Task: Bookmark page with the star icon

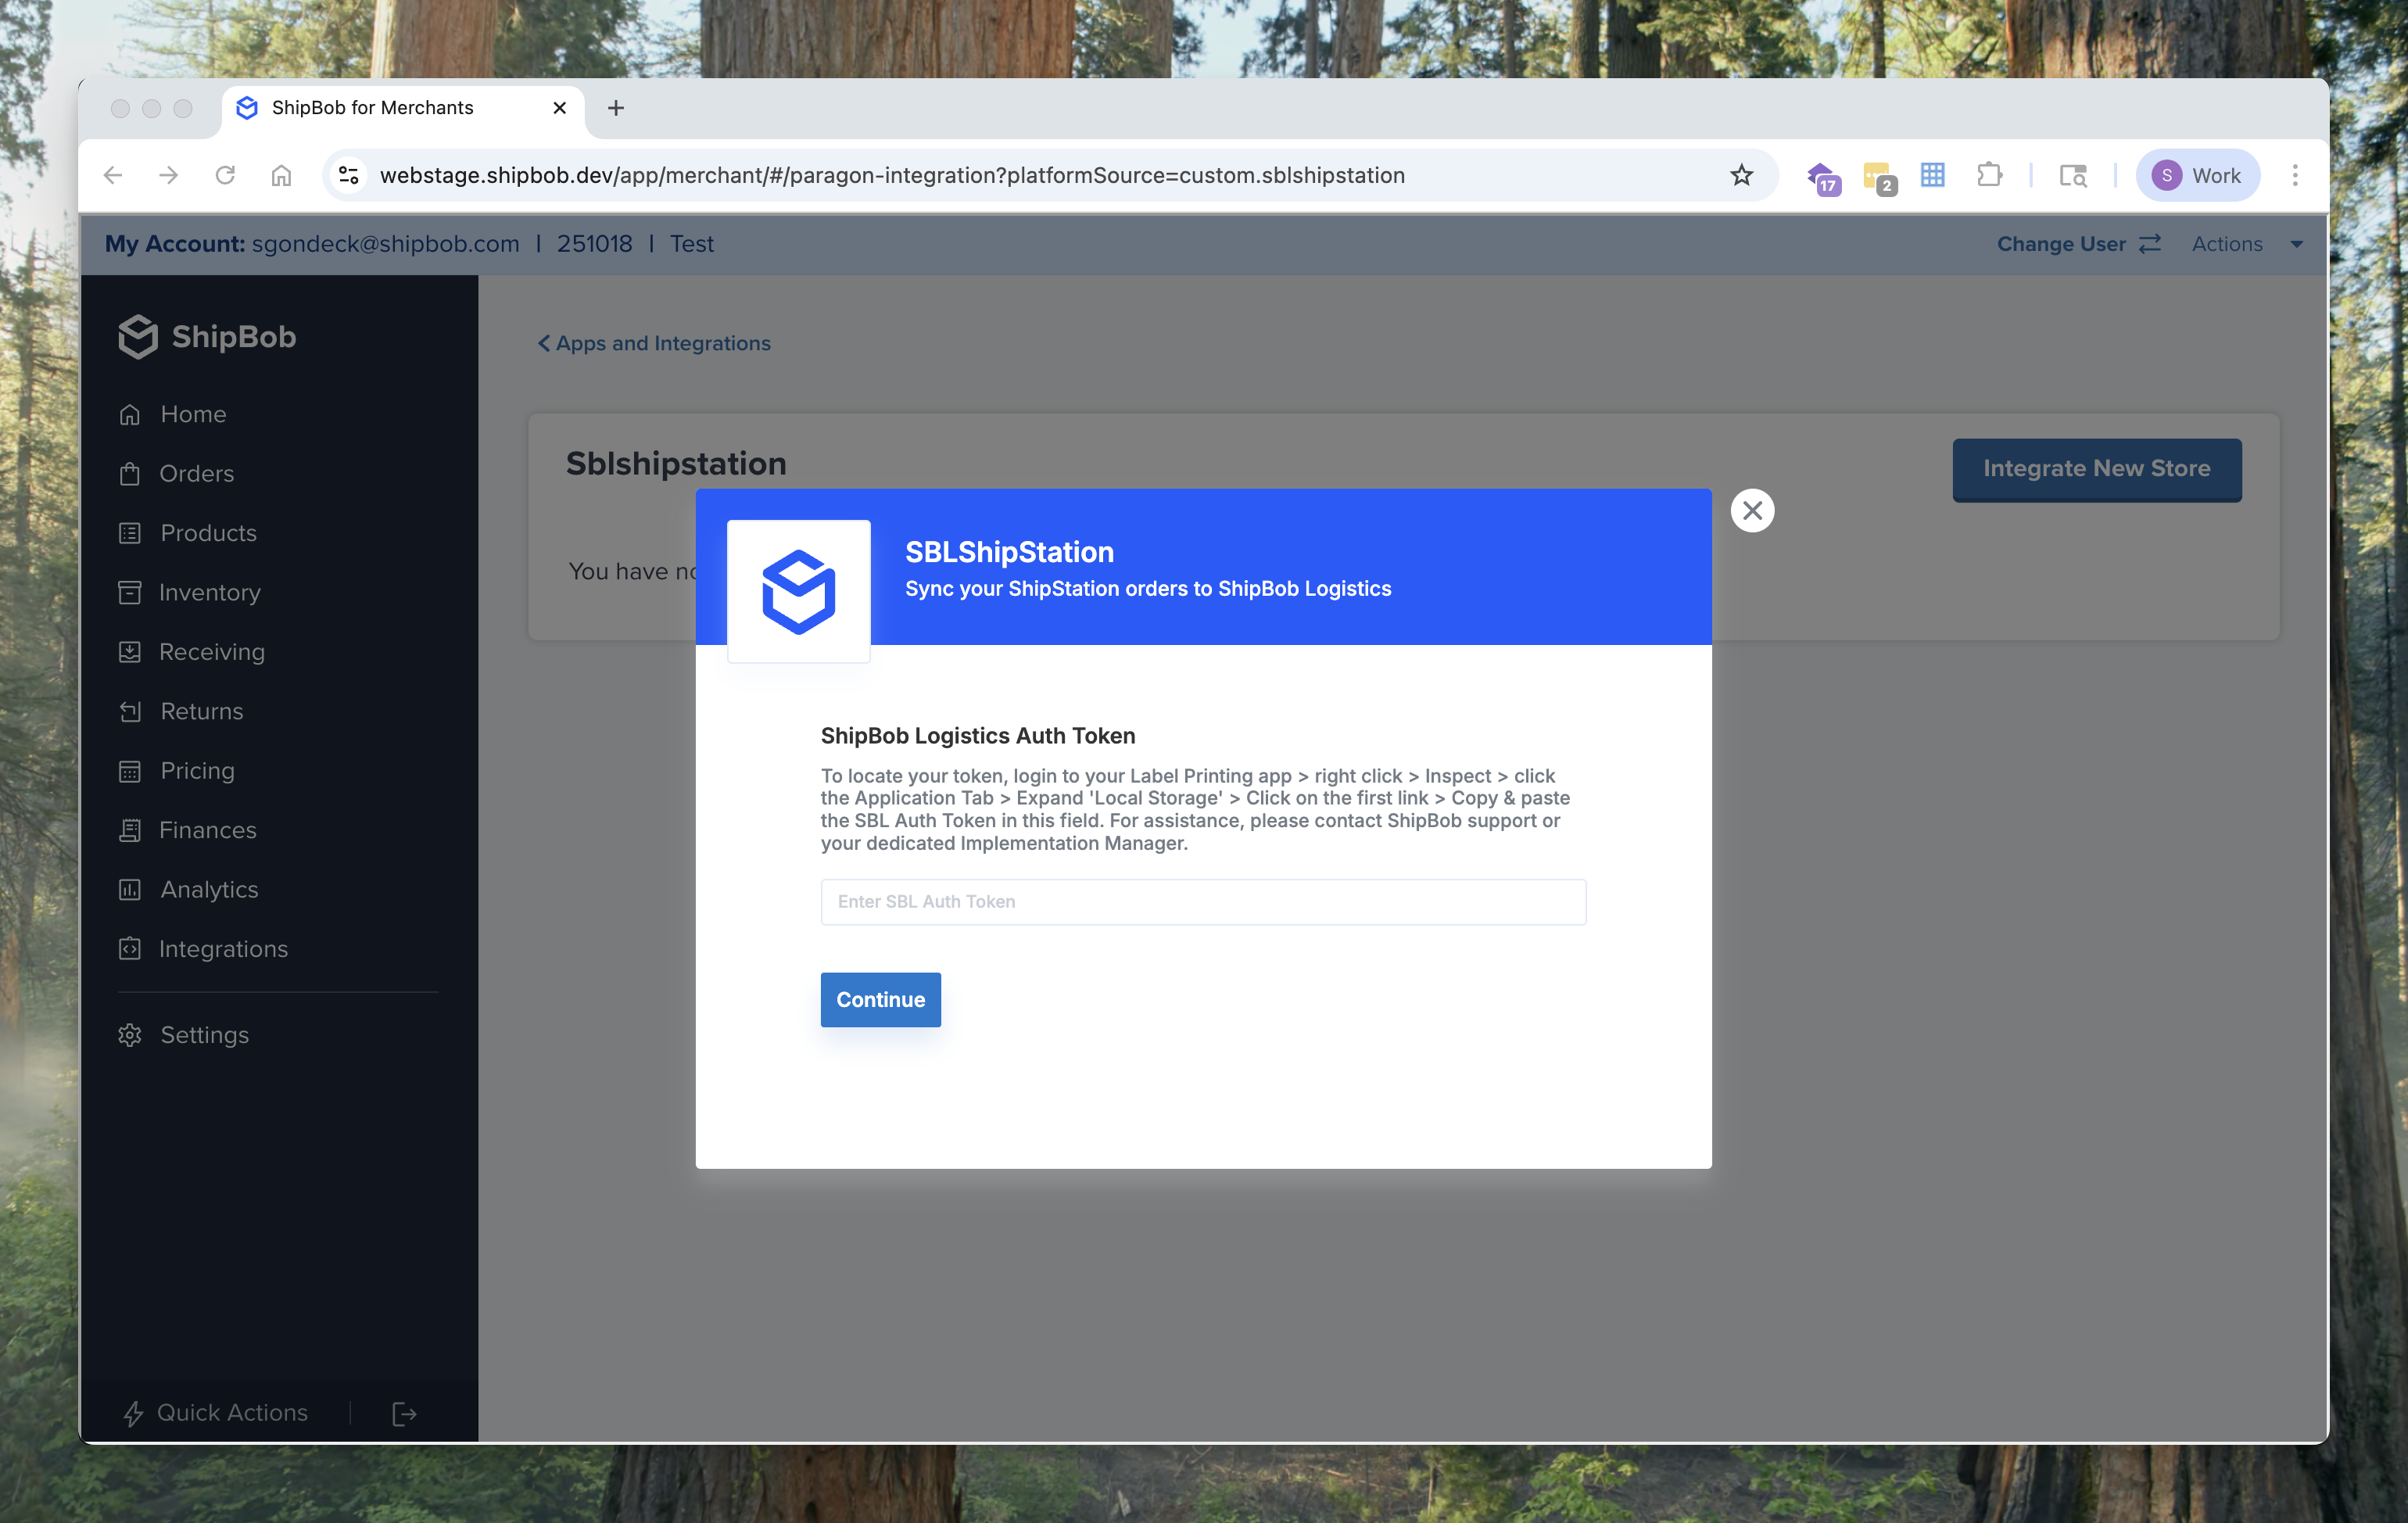Action: pyautogui.click(x=1741, y=175)
